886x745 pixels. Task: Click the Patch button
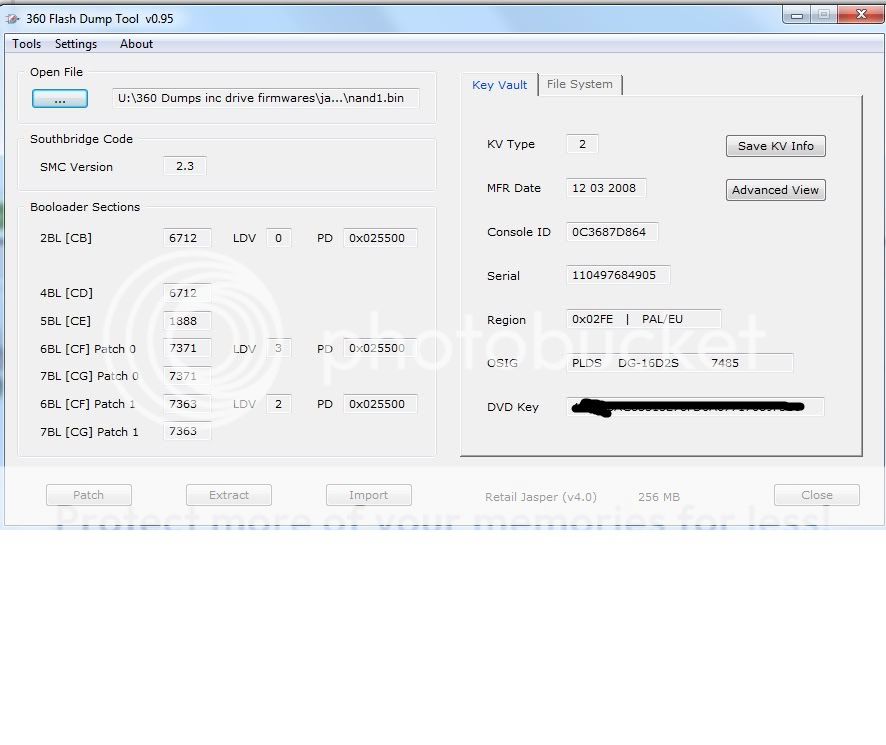click(88, 495)
